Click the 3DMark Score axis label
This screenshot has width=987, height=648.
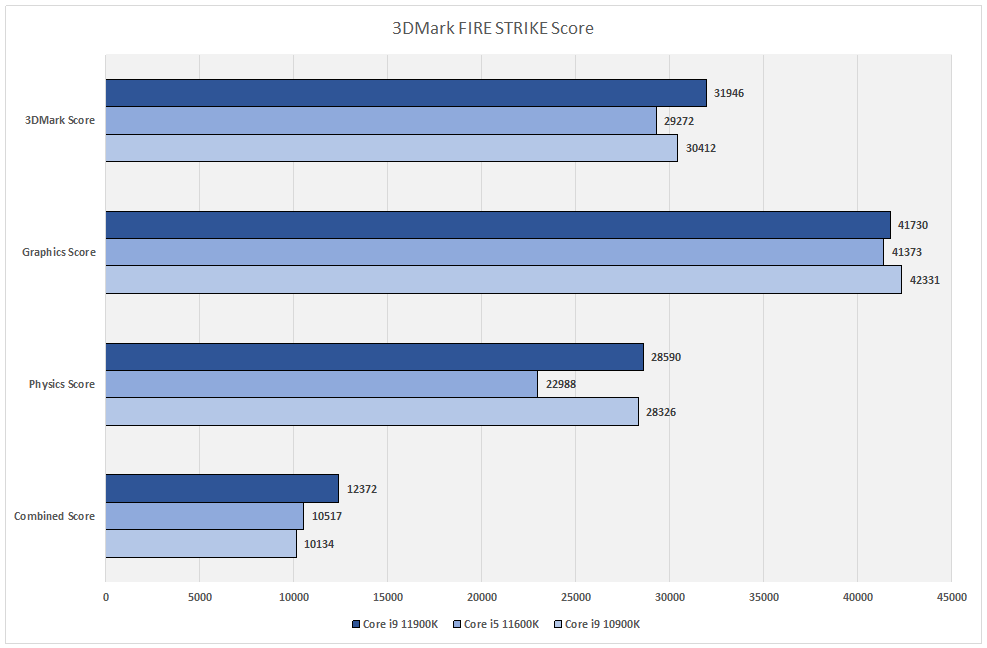pyautogui.click(x=60, y=120)
